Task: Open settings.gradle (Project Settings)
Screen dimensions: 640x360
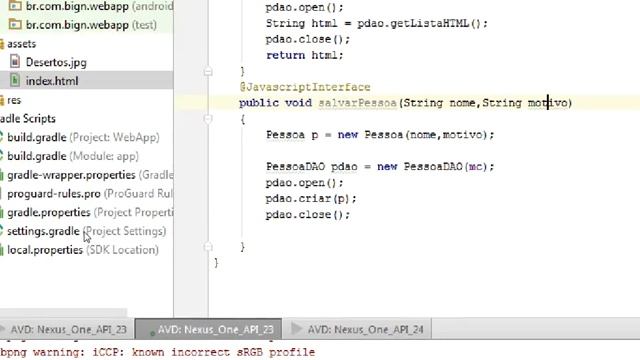Action: (87, 231)
